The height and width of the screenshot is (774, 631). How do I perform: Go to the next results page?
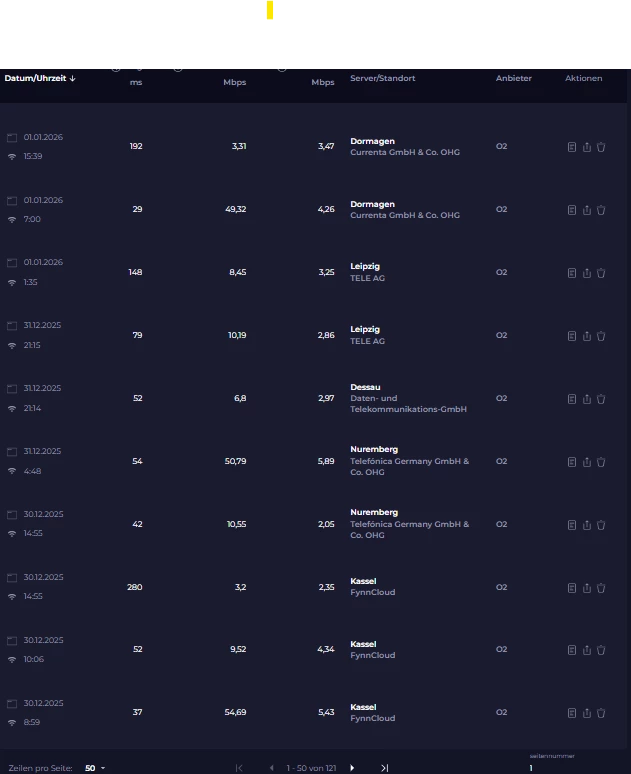tap(352, 768)
